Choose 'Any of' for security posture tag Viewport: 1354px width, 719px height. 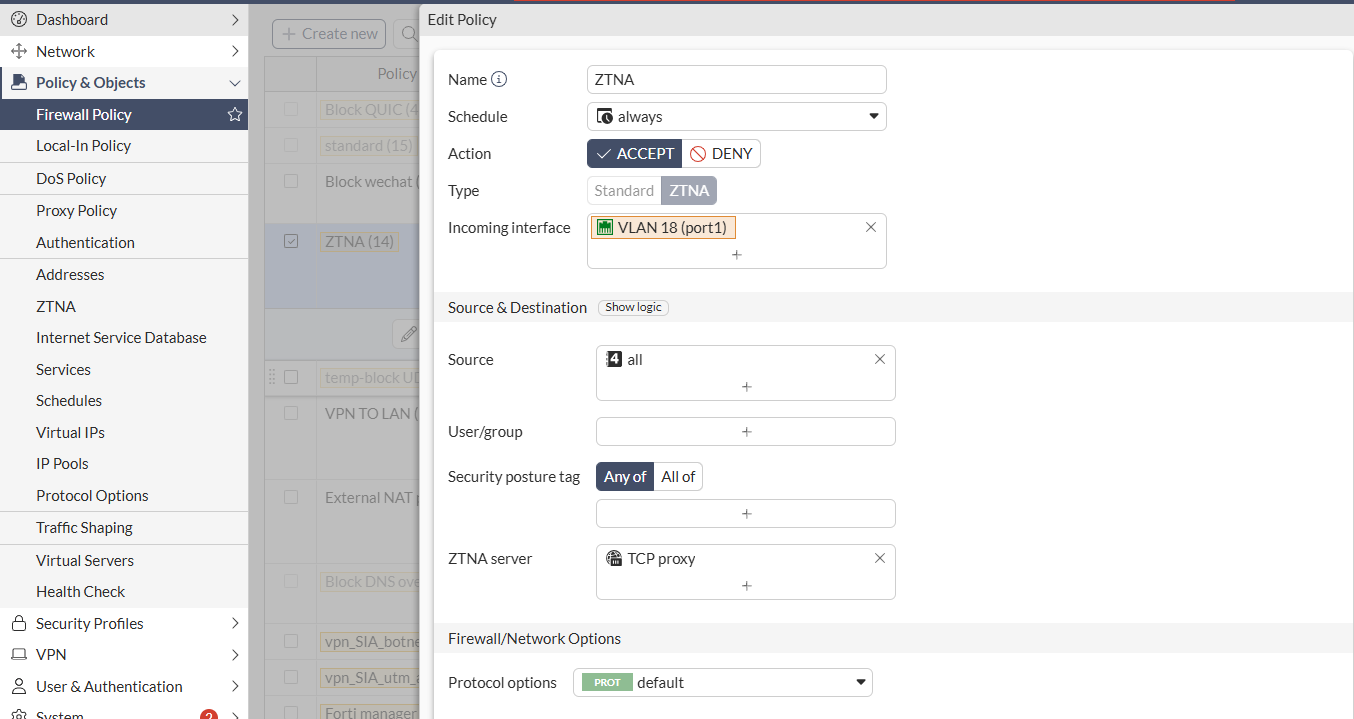pos(625,476)
